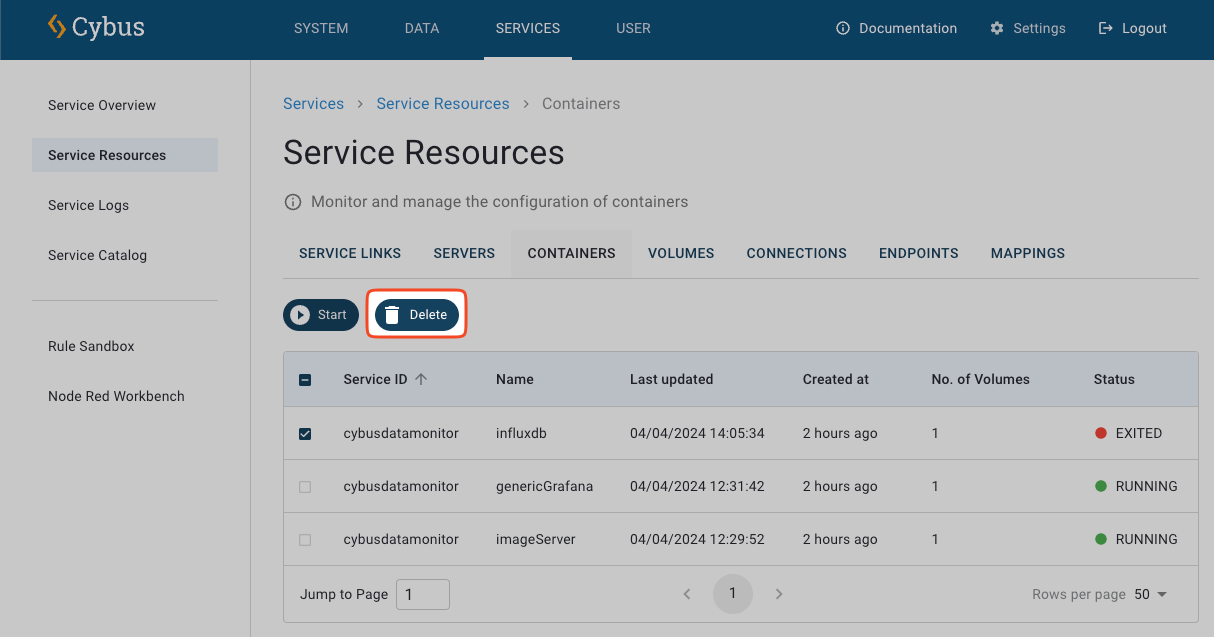Open Settings via the gear icon
1214x637 pixels.
click(x=997, y=29)
